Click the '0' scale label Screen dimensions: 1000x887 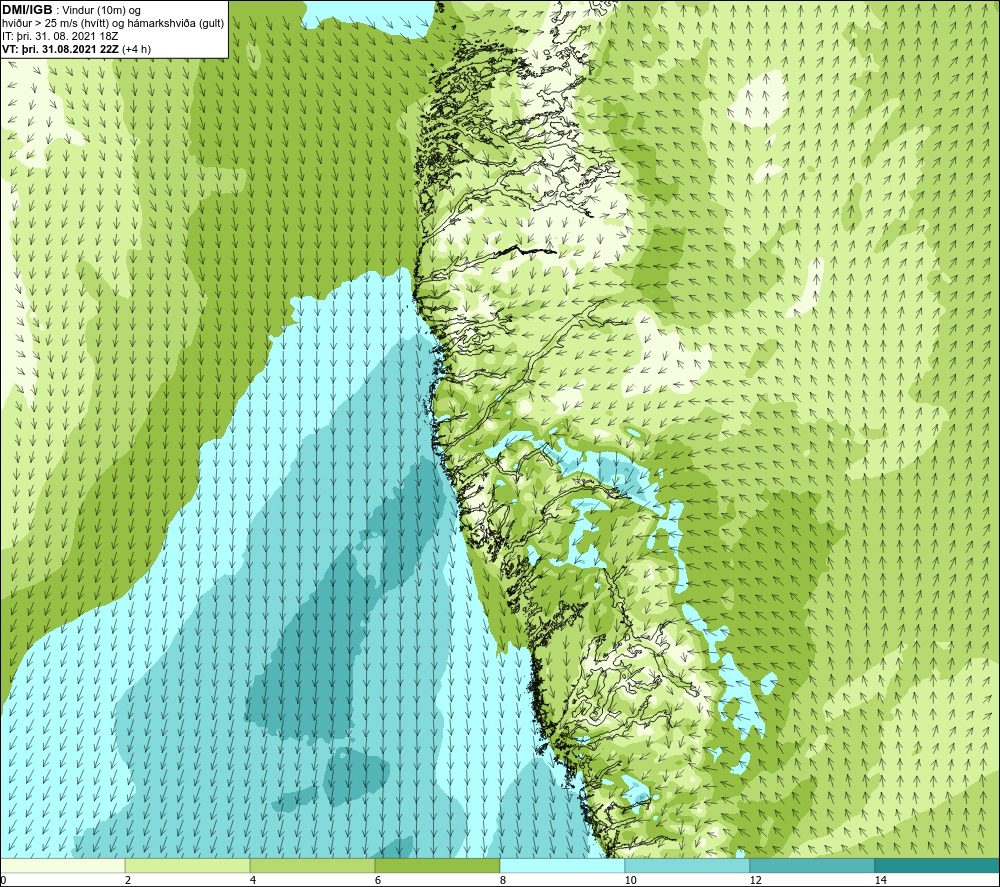pos(3,880)
